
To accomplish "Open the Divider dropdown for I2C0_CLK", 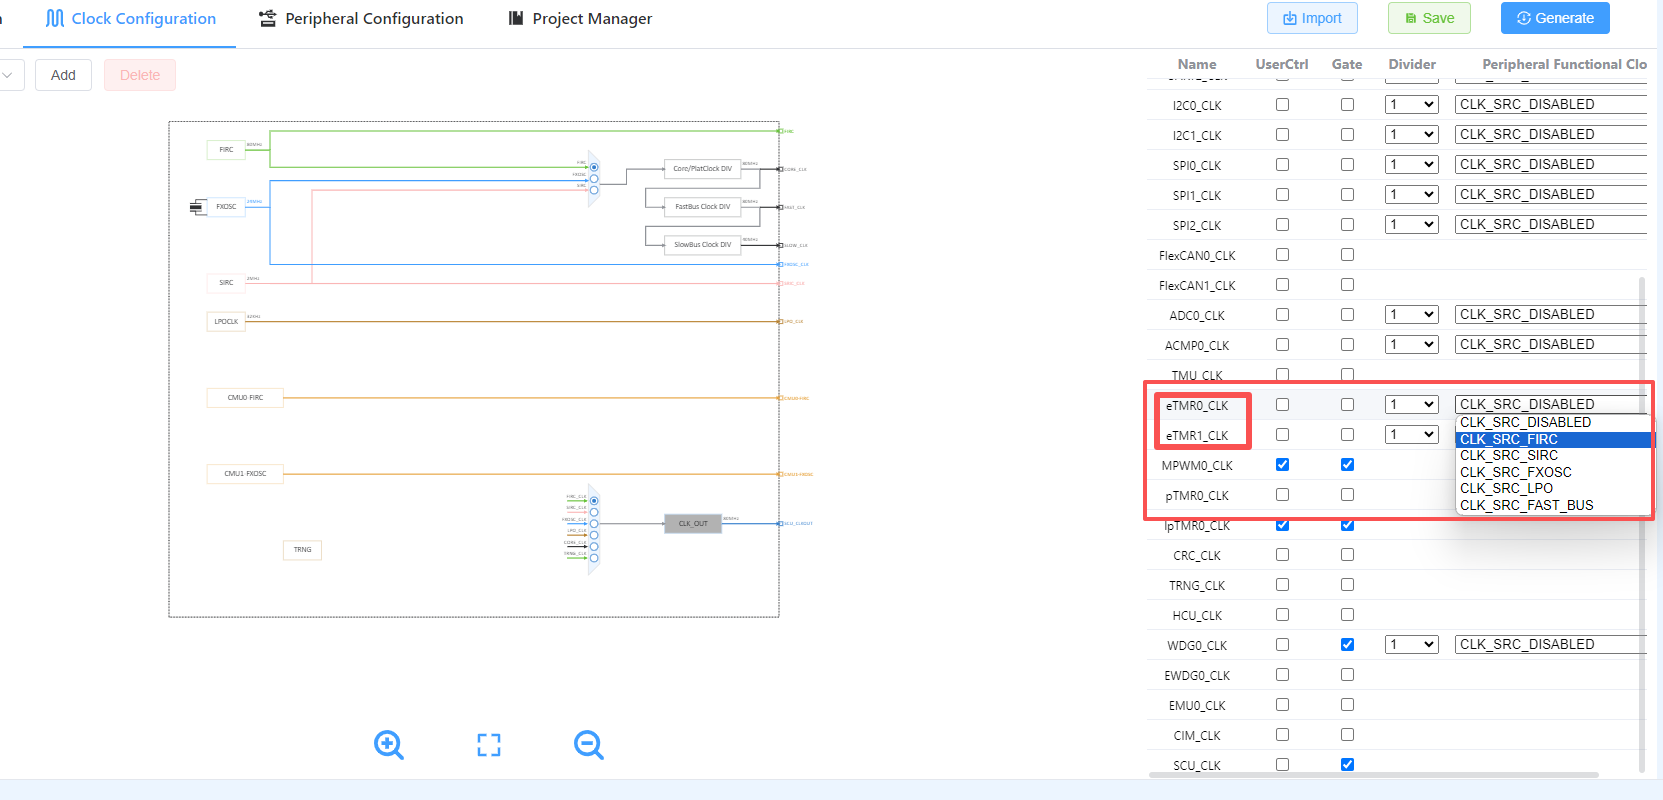I will (x=1412, y=105).
